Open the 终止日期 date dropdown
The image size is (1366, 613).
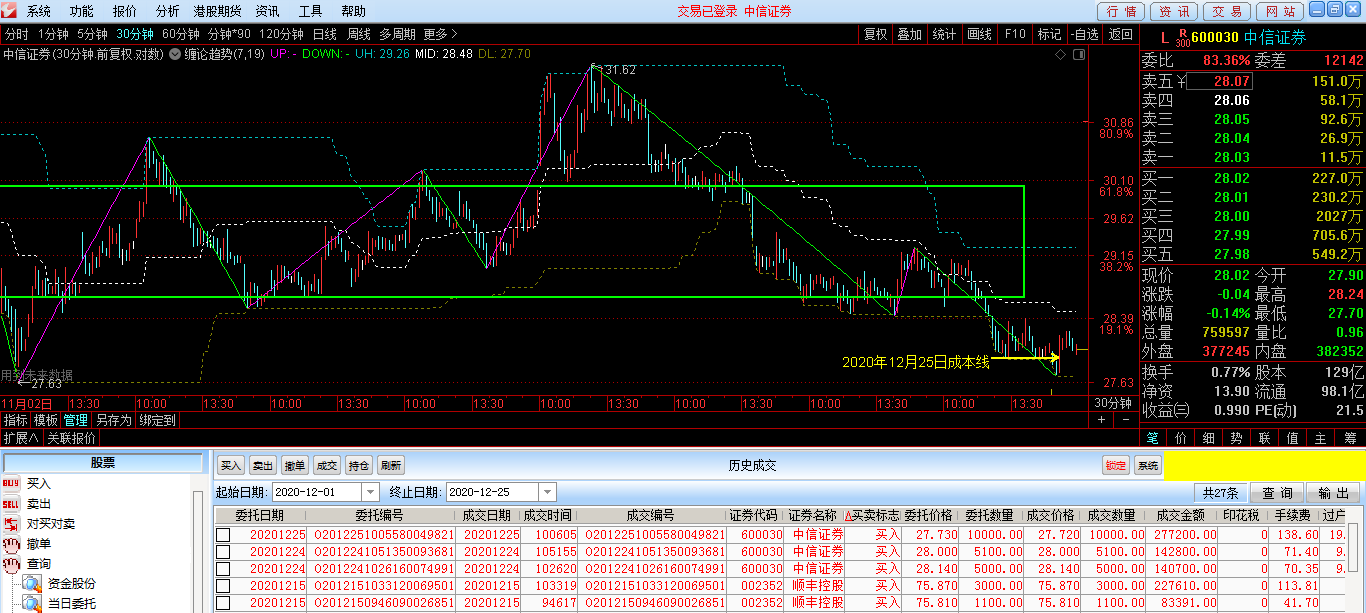pyautogui.click(x=546, y=492)
